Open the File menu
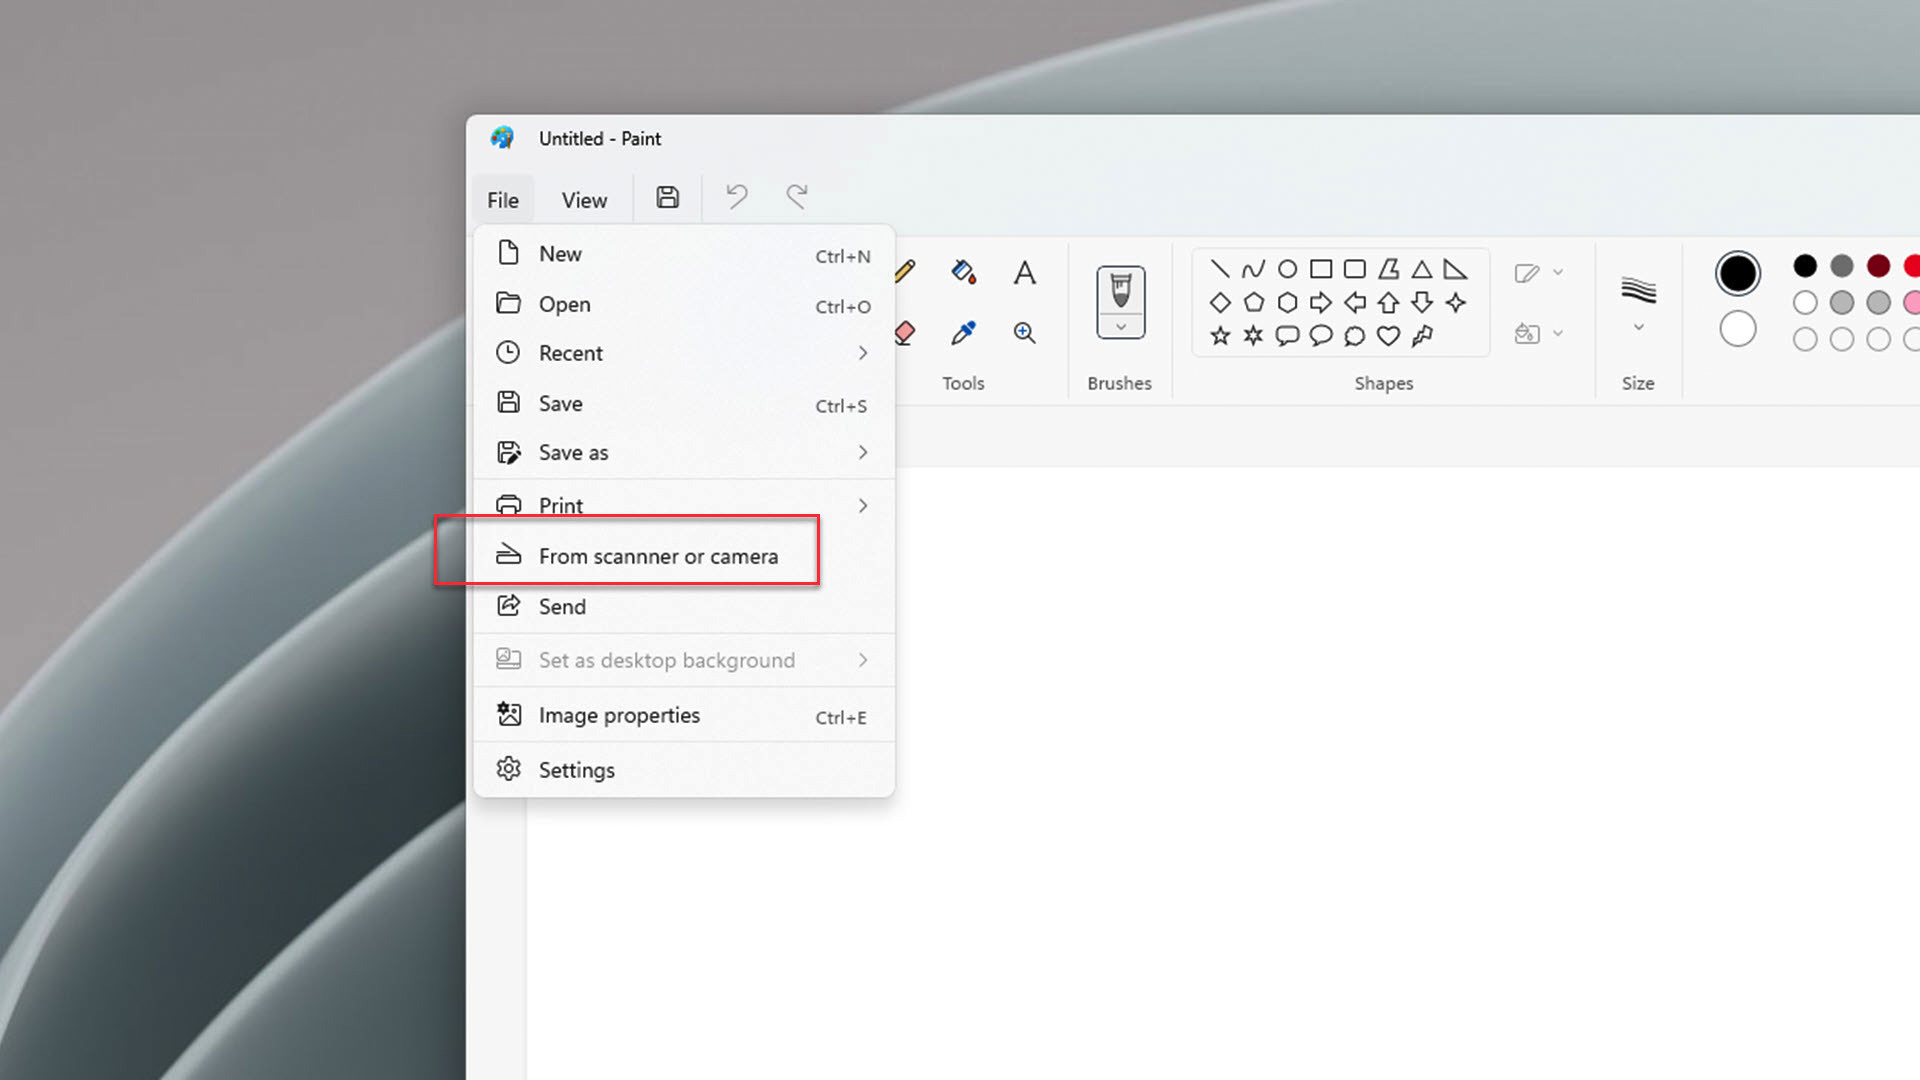Screen dimensions: 1920x1080 [502, 199]
